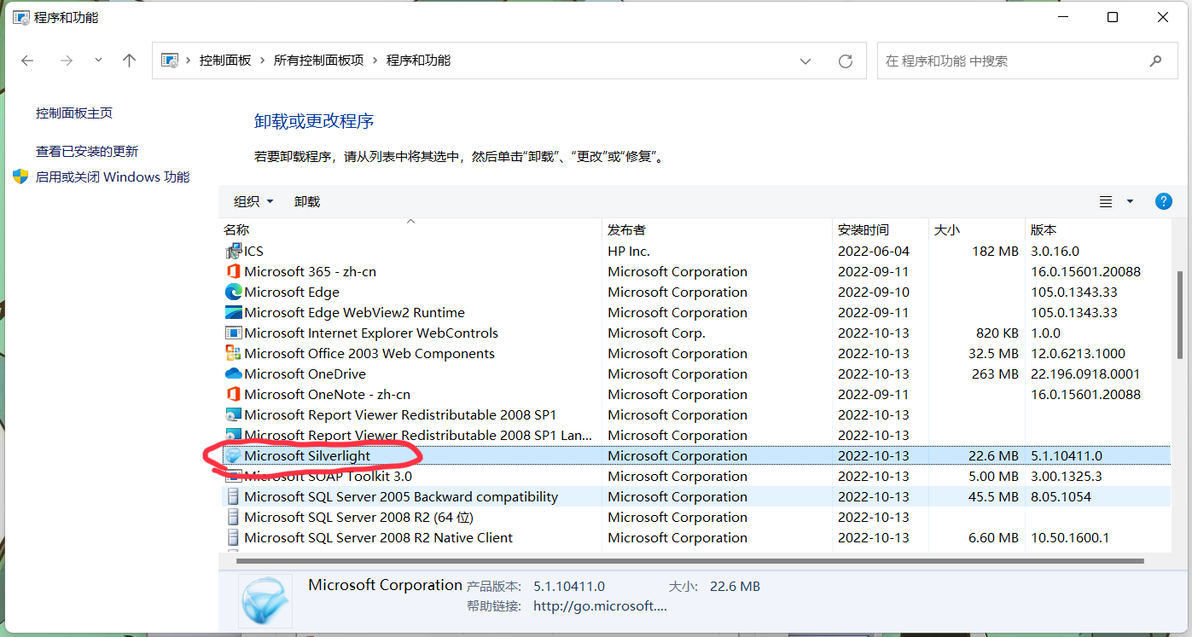The width and height of the screenshot is (1192, 637).
Task: Click the control panel icon in address bar
Action: click(170, 60)
